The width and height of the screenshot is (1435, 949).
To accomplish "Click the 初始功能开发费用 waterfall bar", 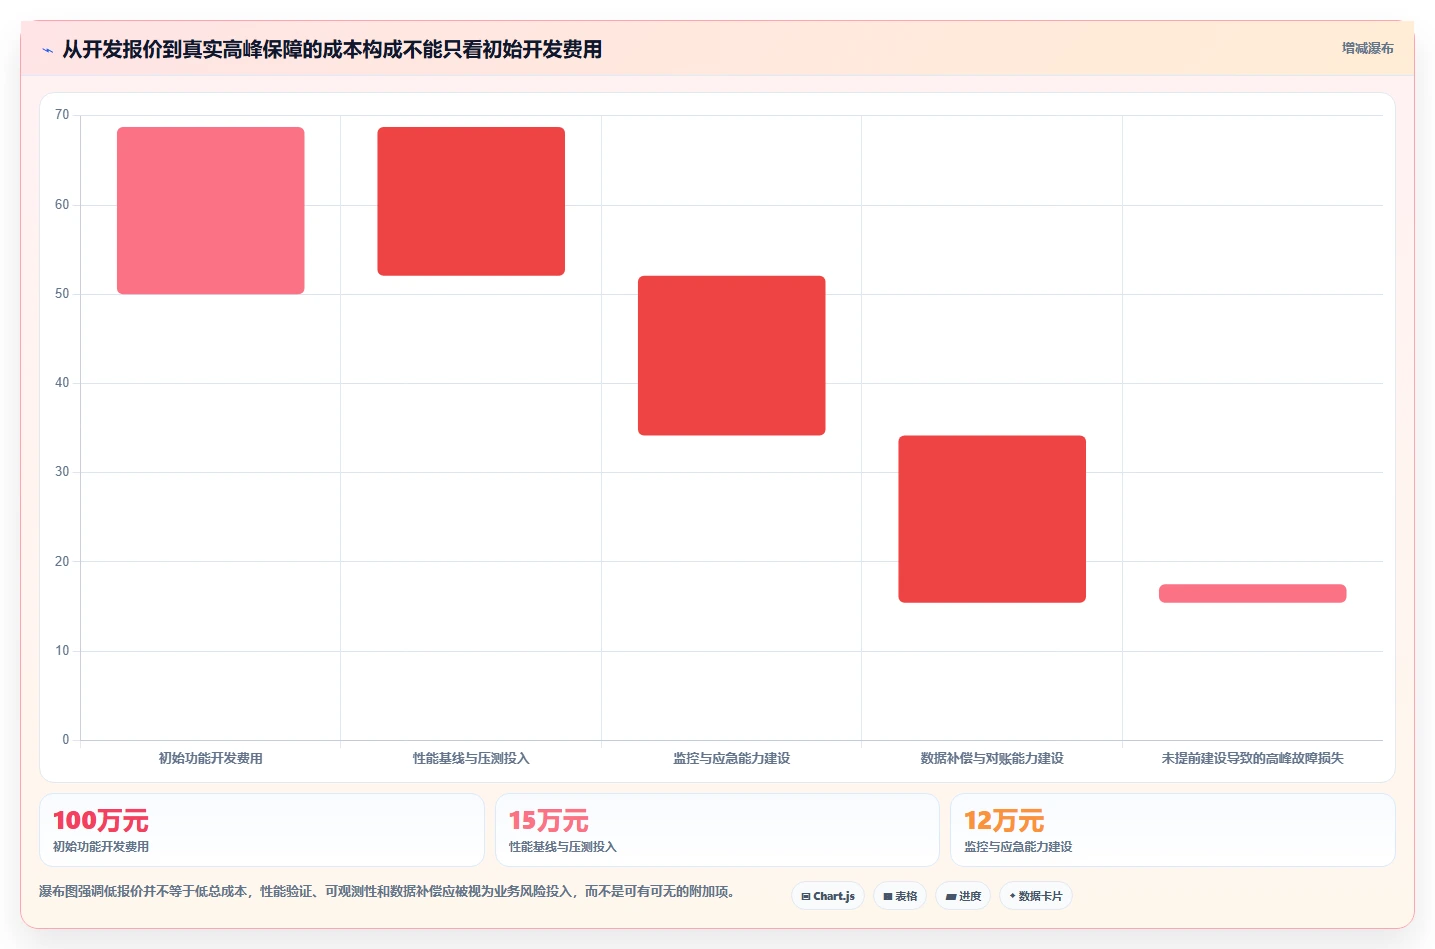I will 211,210.
